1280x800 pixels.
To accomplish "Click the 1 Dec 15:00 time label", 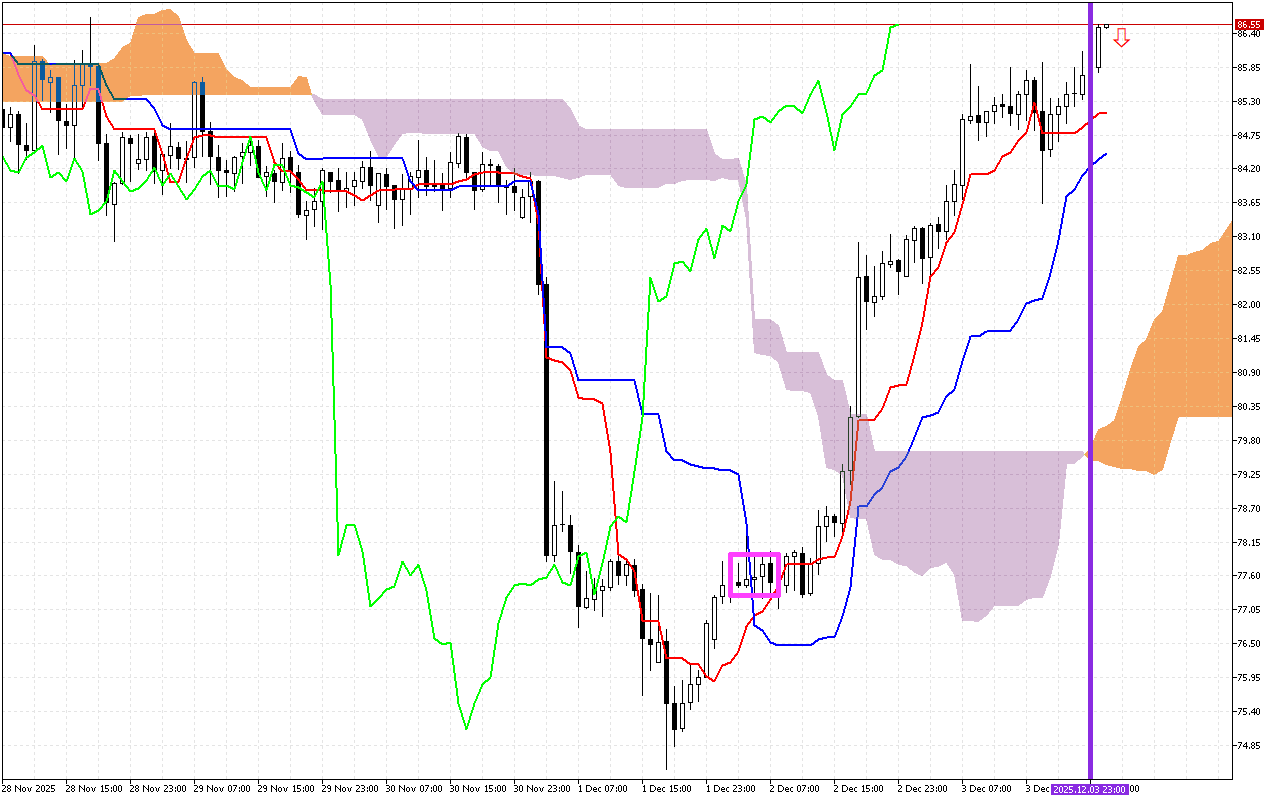I will click(x=670, y=789).
